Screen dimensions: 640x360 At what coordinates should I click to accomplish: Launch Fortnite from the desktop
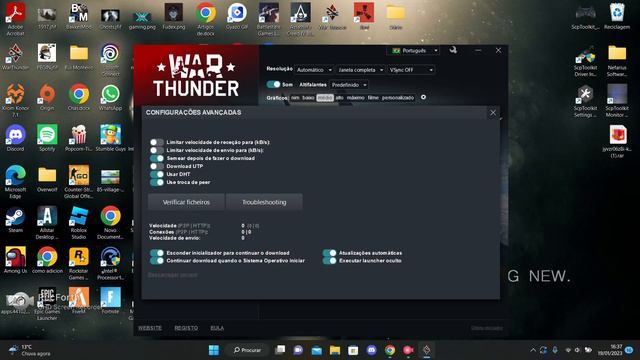tap(110, 301)
